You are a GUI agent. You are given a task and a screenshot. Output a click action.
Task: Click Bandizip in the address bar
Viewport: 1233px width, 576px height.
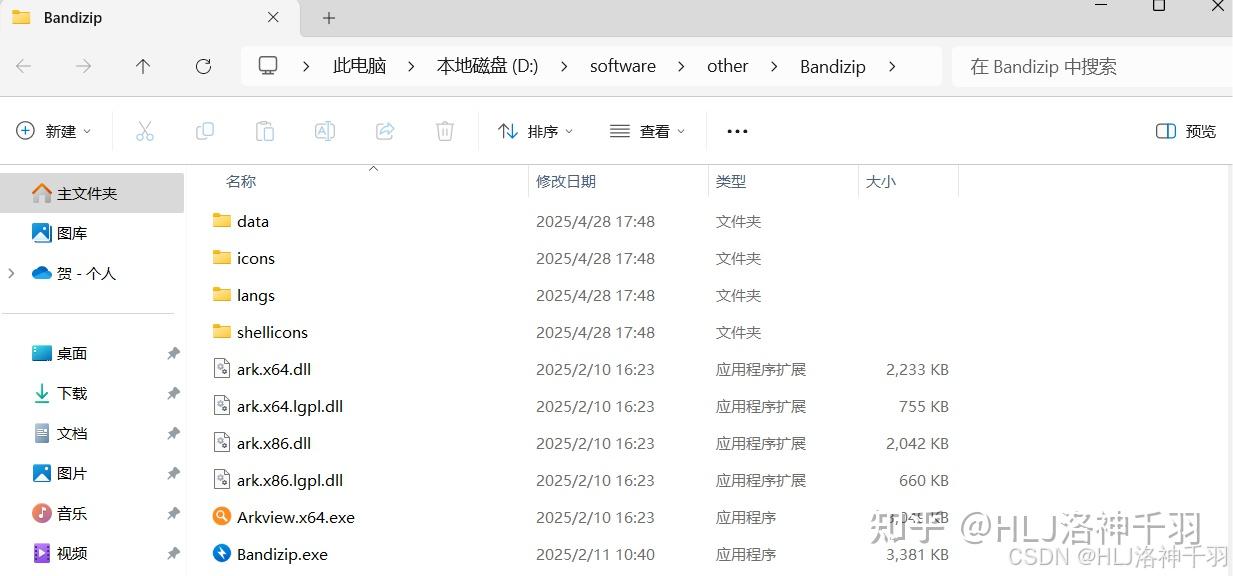point(833,66)
